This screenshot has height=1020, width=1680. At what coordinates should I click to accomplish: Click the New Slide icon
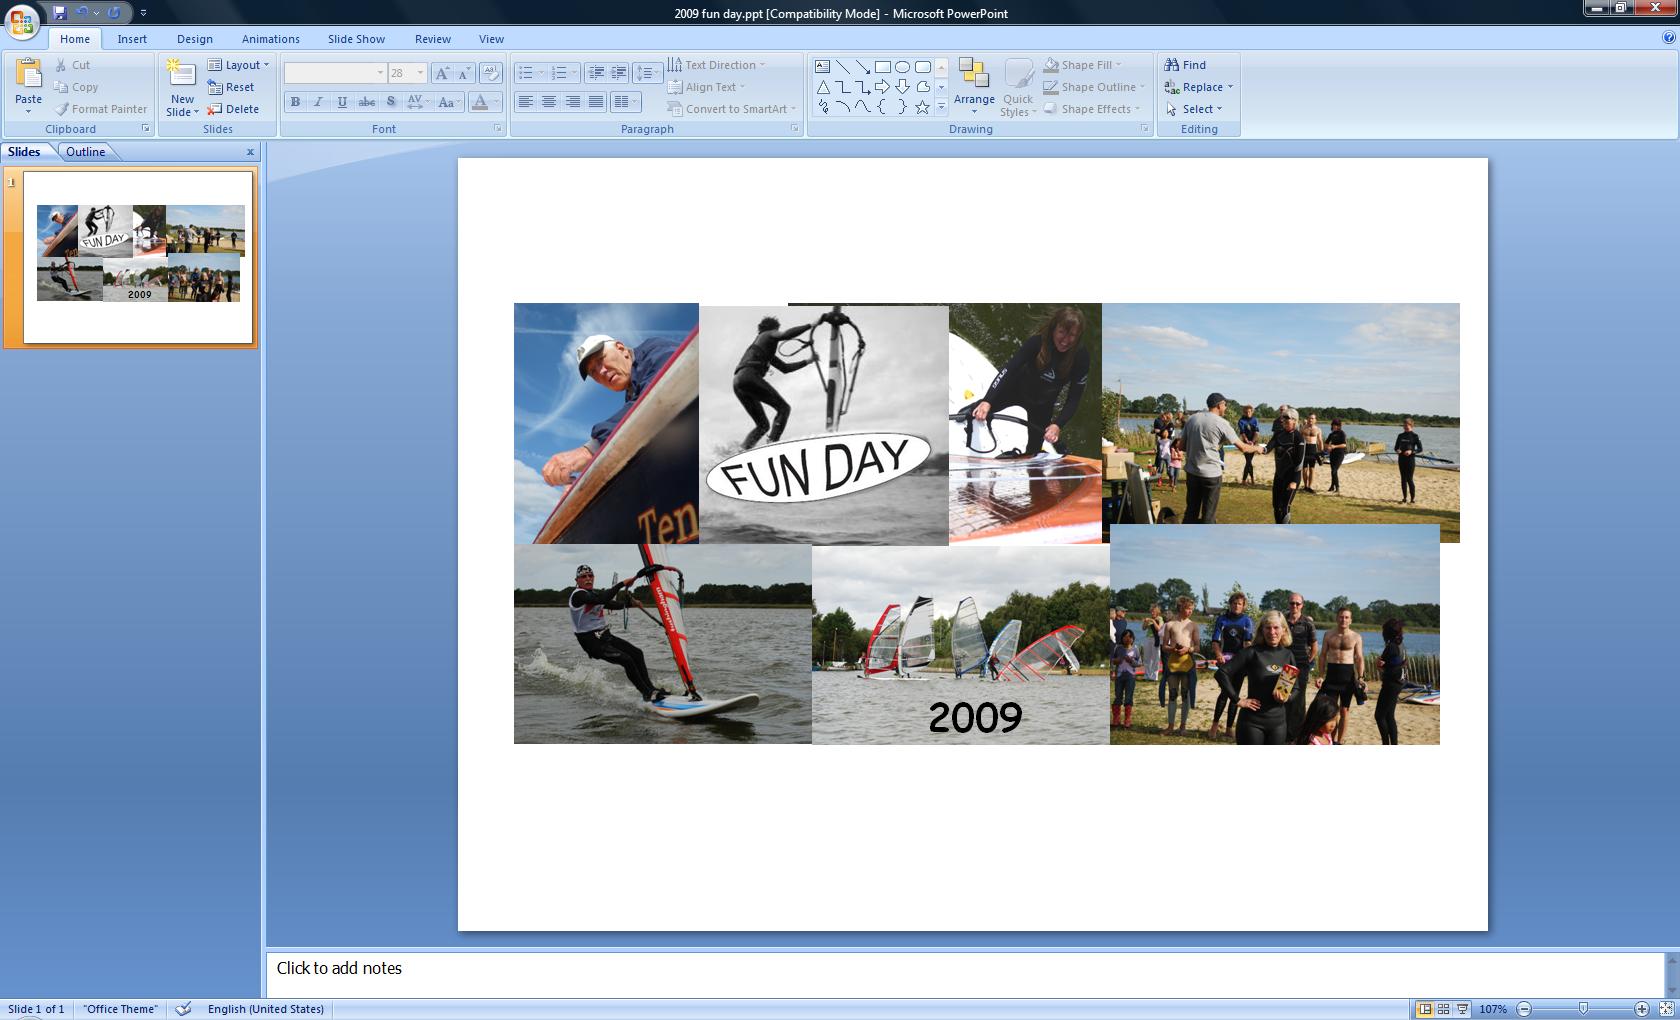click(x=182, y=75)
